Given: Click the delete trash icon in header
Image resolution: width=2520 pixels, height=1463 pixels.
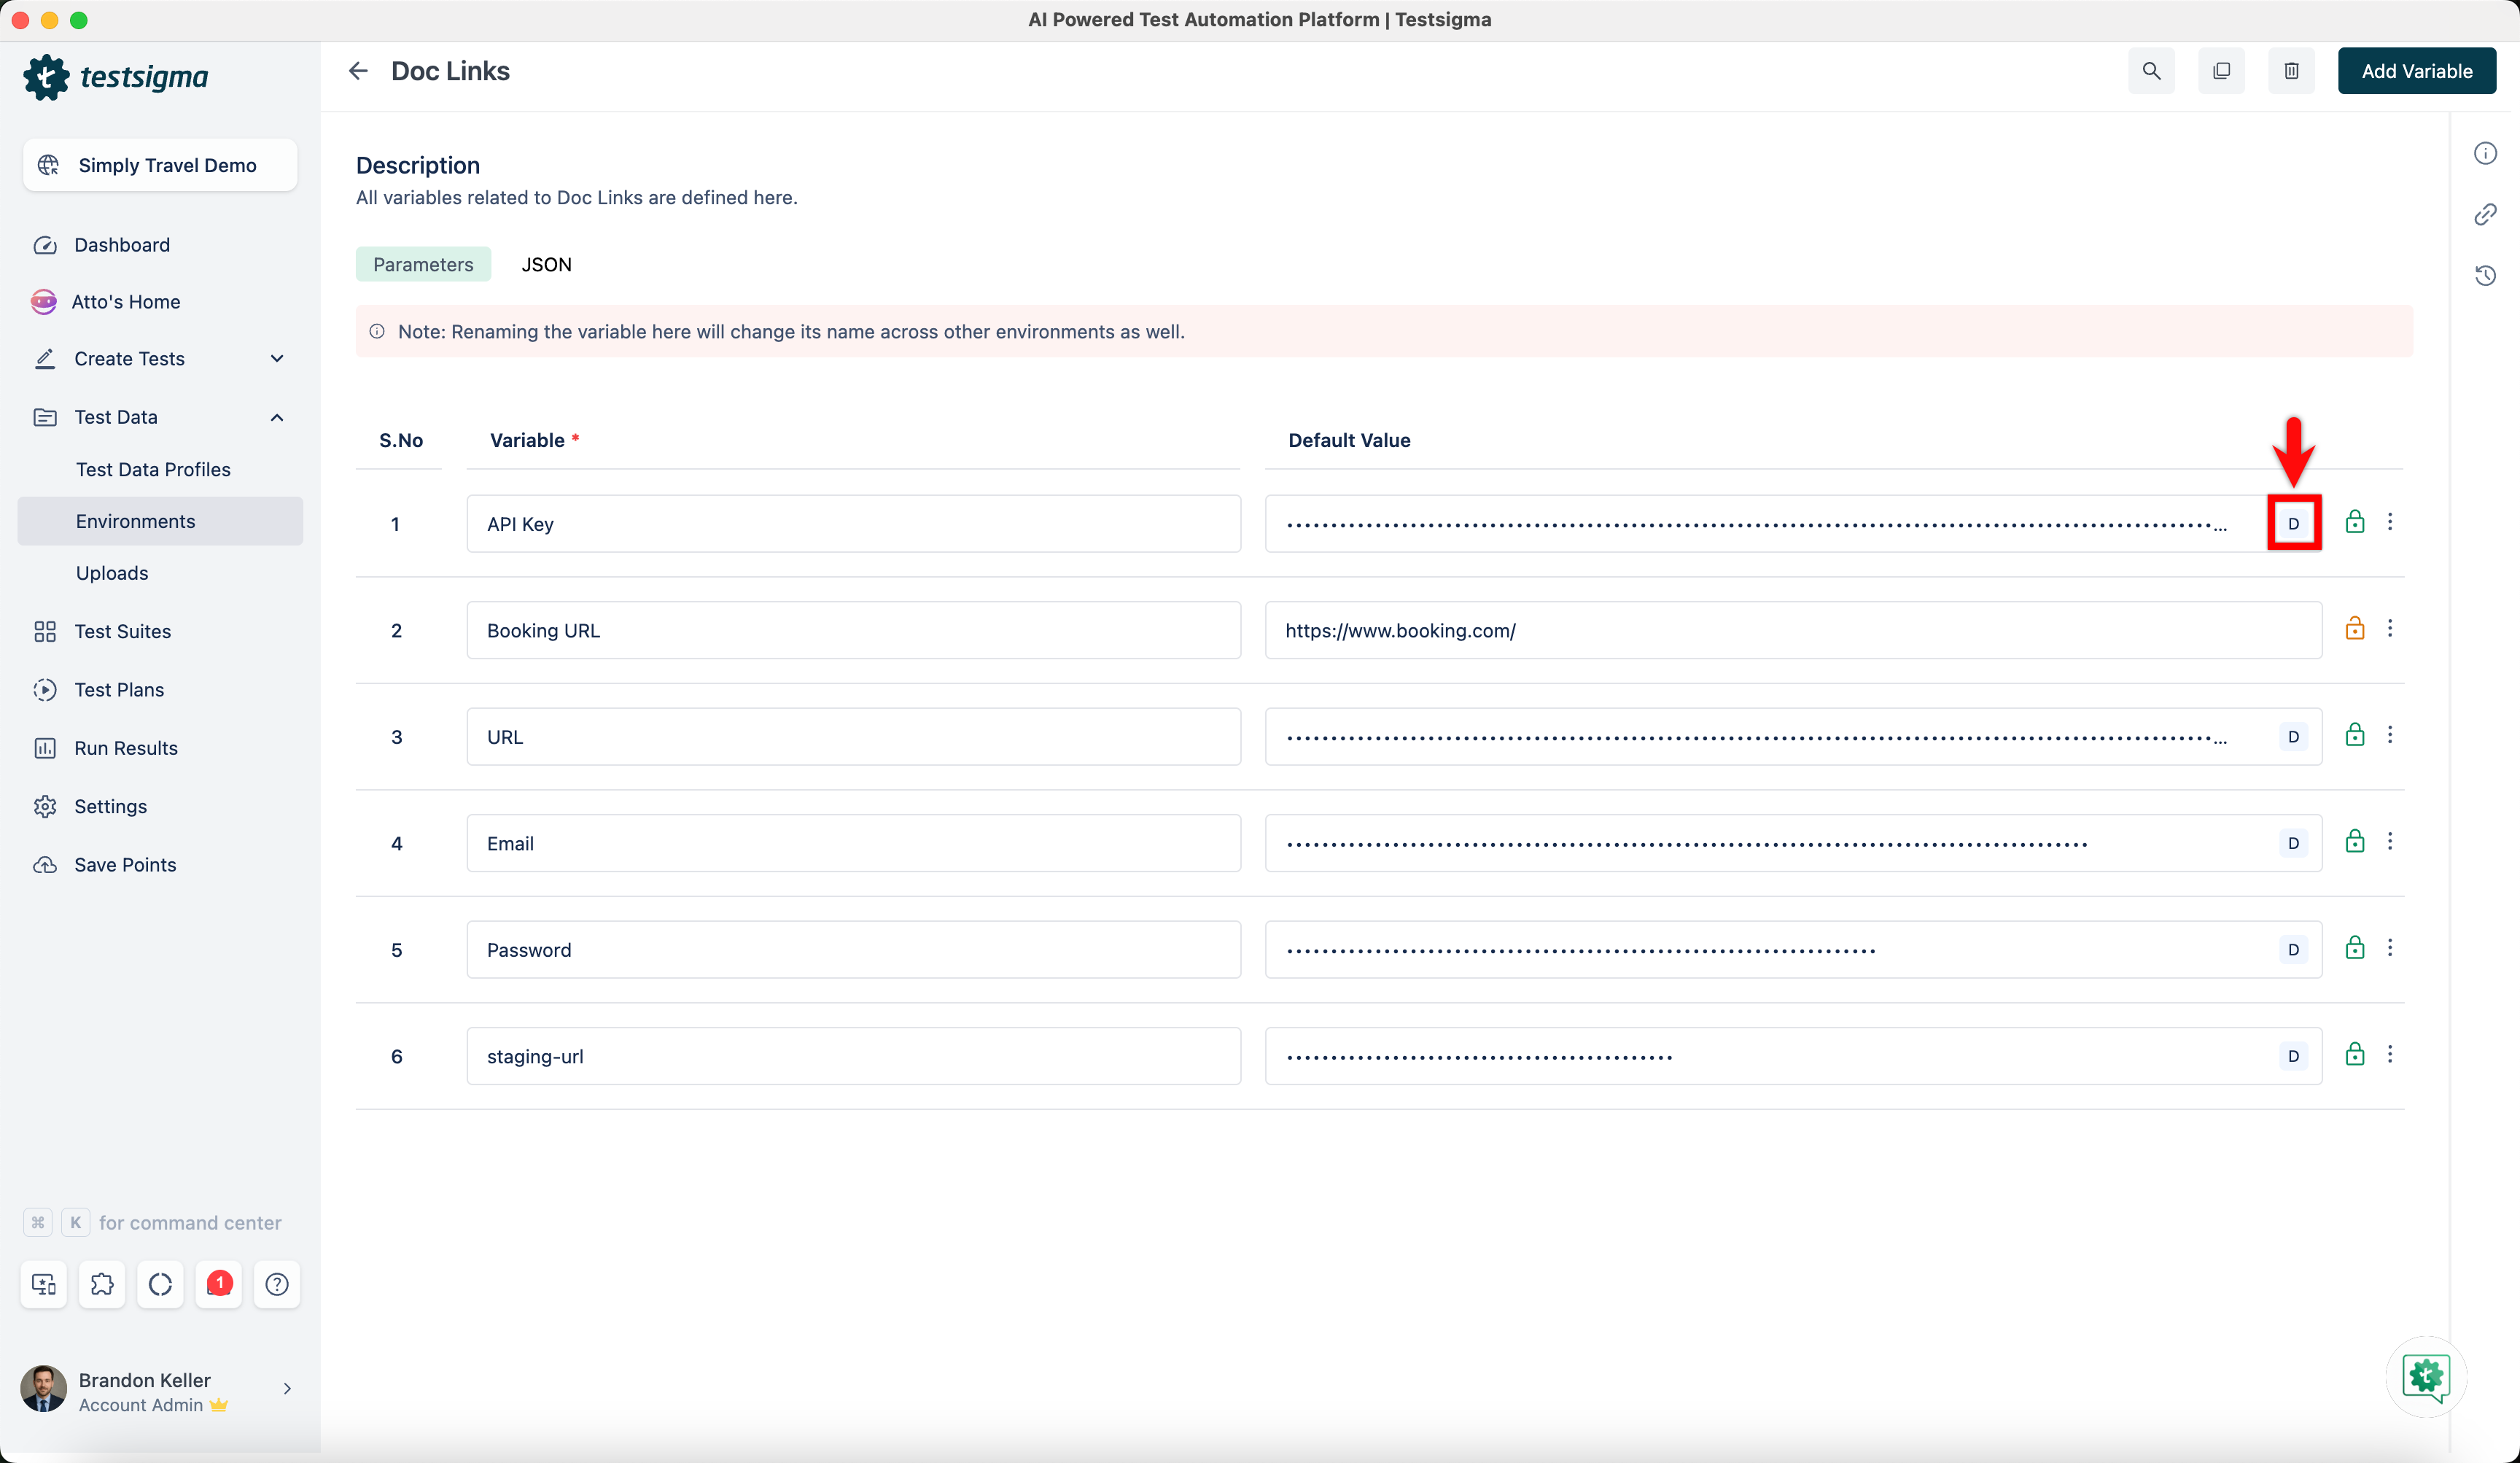Looking at the screenshot, I should pyautogui.click(x=2291, y=71).
